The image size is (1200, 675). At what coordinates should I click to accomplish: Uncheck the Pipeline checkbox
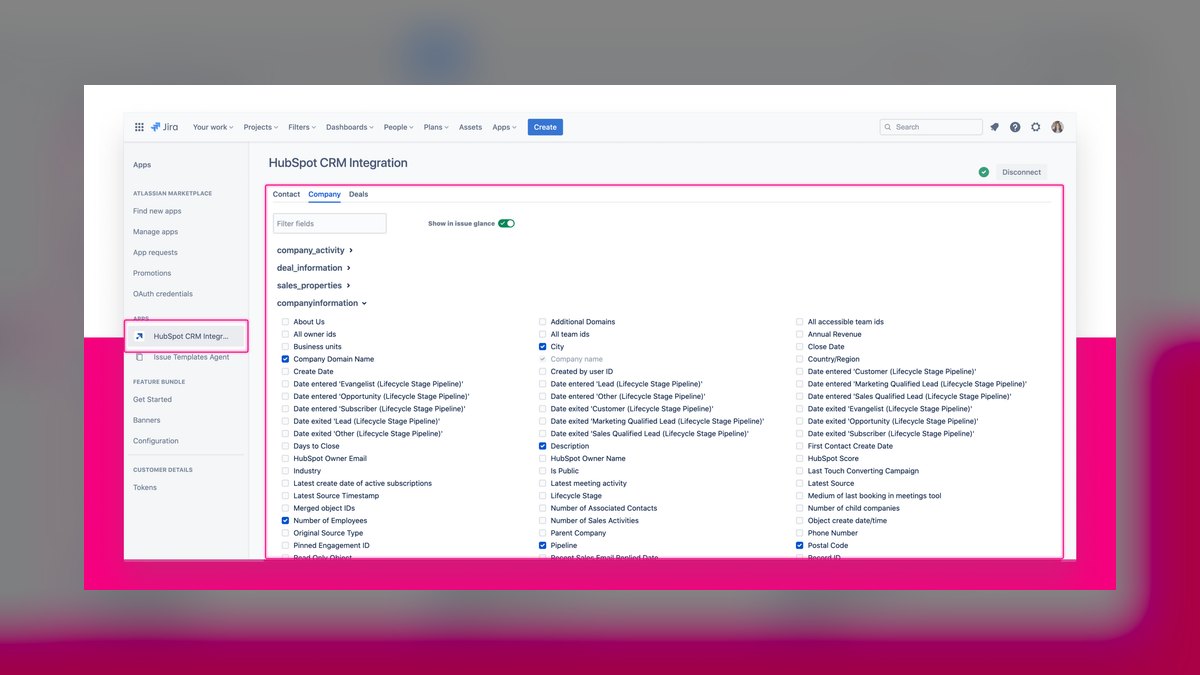pos(543,546)
